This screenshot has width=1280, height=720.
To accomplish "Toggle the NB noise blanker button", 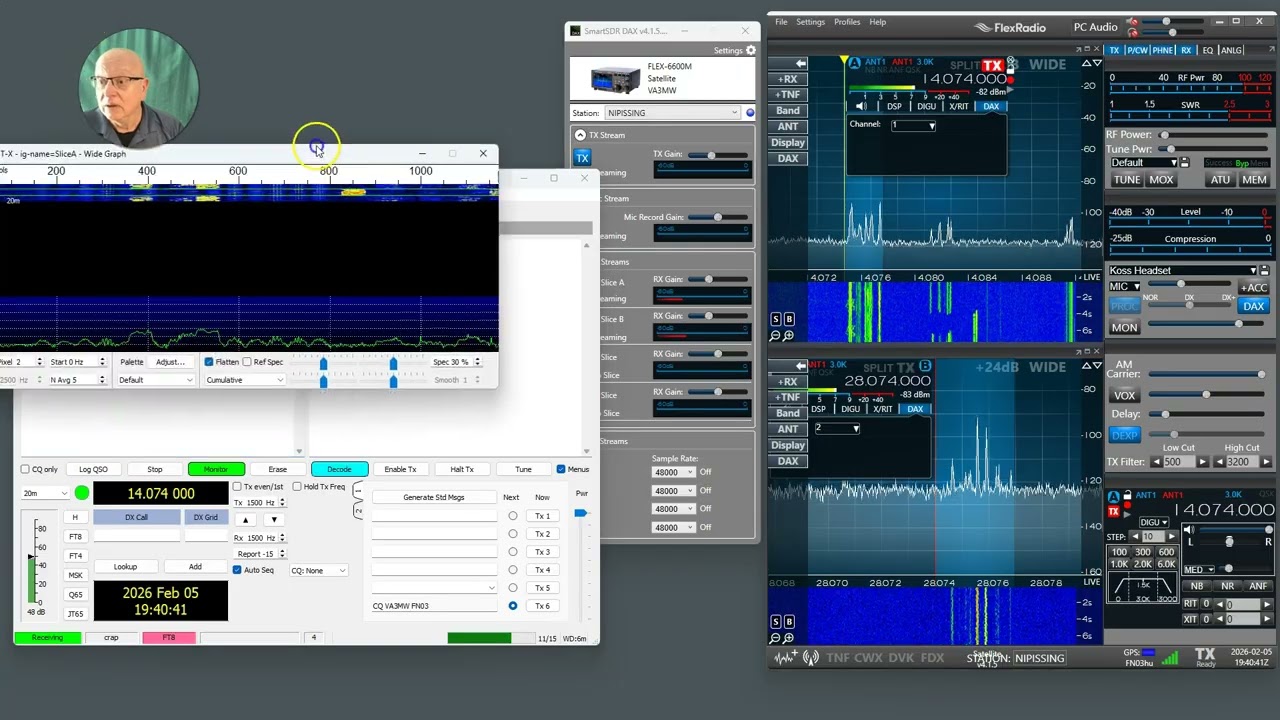I will (1197, 586).
